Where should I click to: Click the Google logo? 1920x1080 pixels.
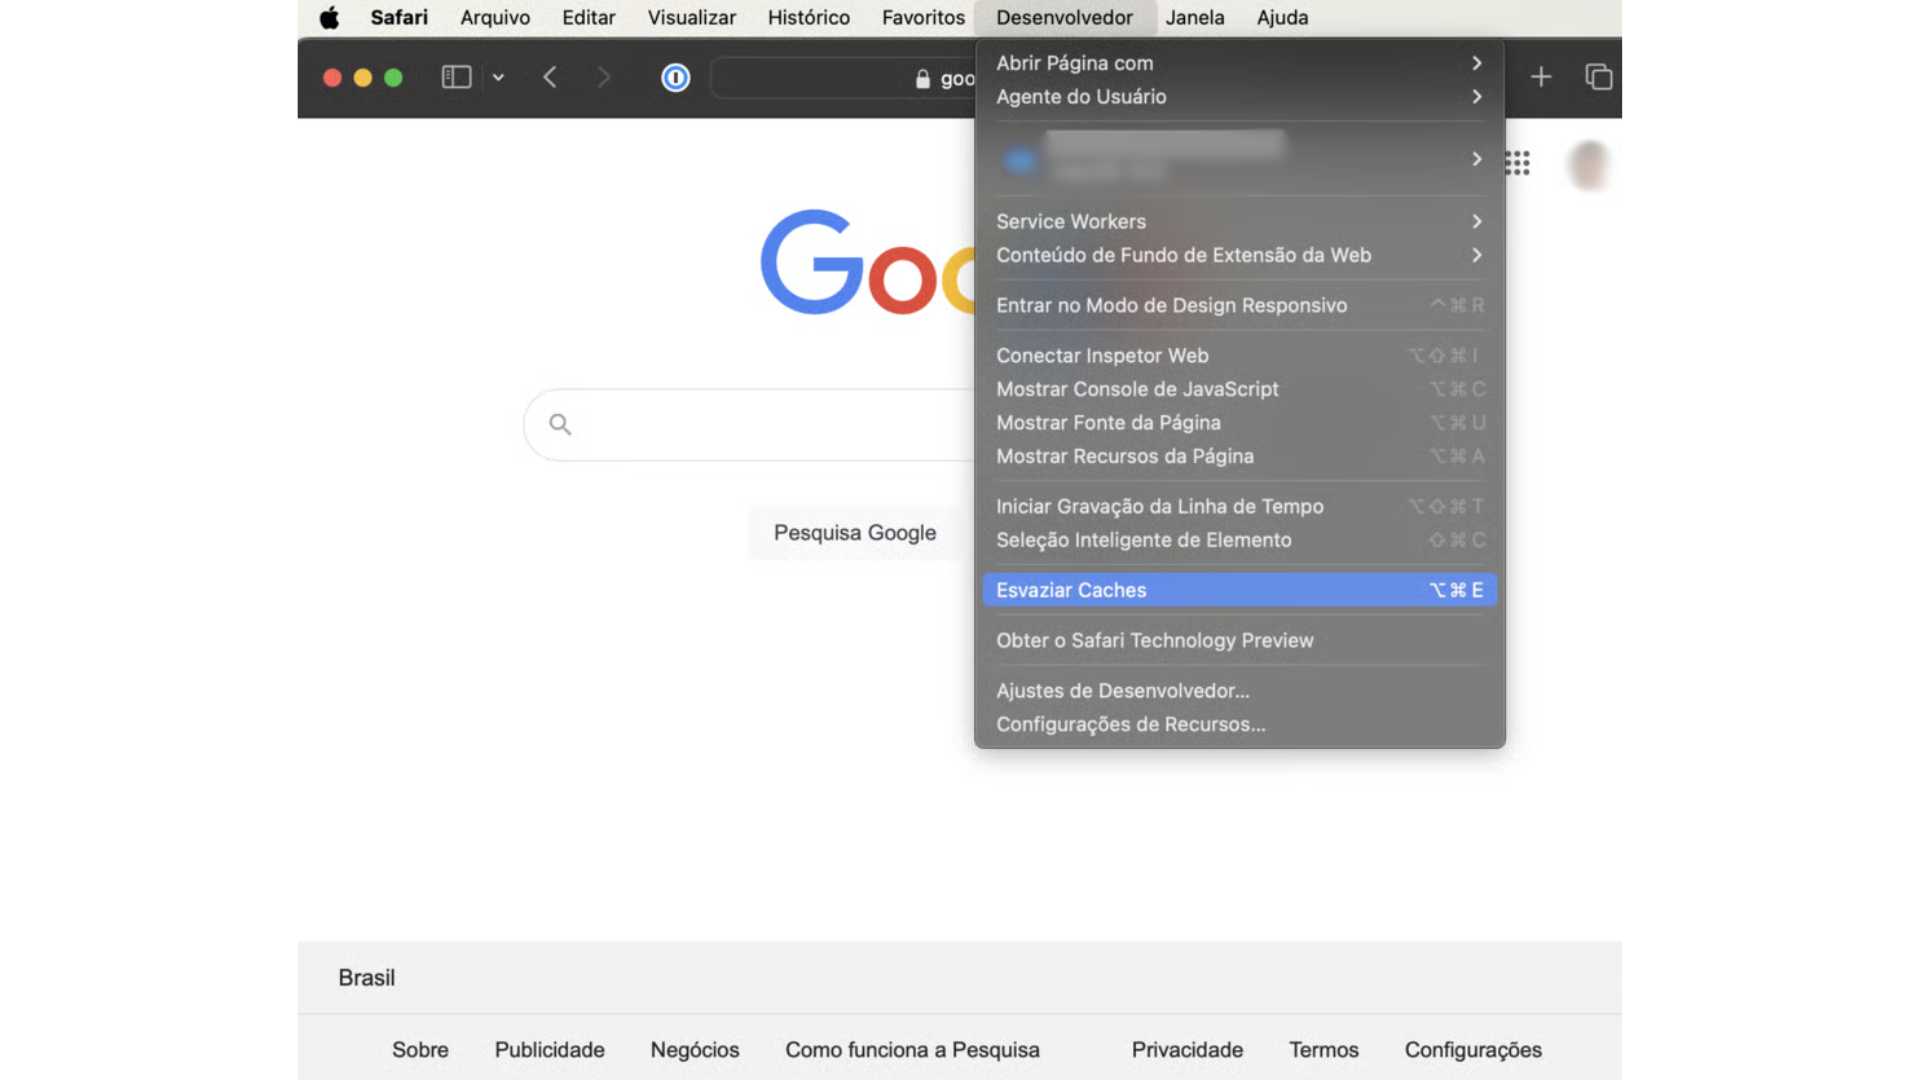pyautogui.click(x=868, y=262)
